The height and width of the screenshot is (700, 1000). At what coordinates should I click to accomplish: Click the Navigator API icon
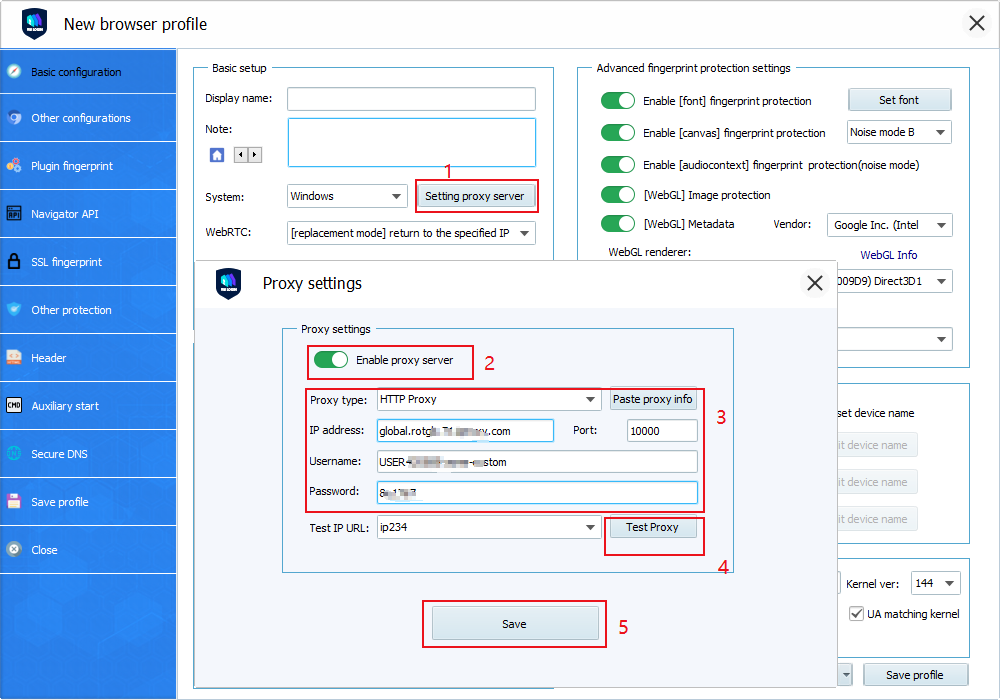14,214
